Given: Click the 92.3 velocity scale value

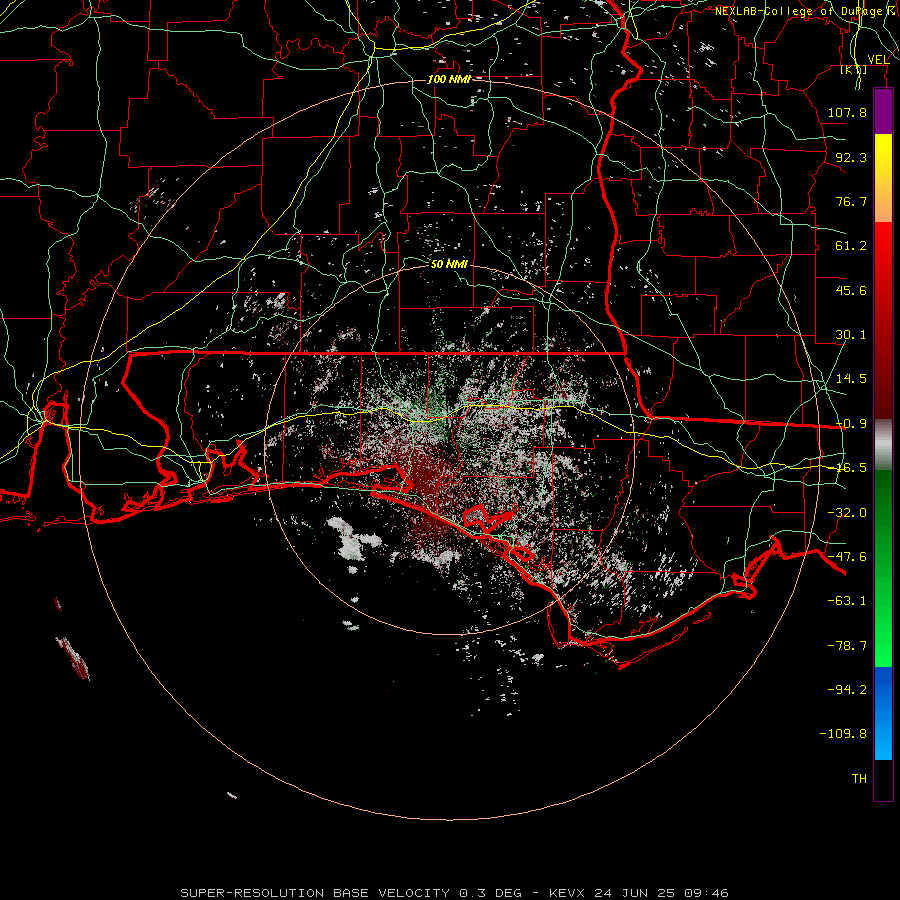Looking at the screenshot, I should (851, 157).
